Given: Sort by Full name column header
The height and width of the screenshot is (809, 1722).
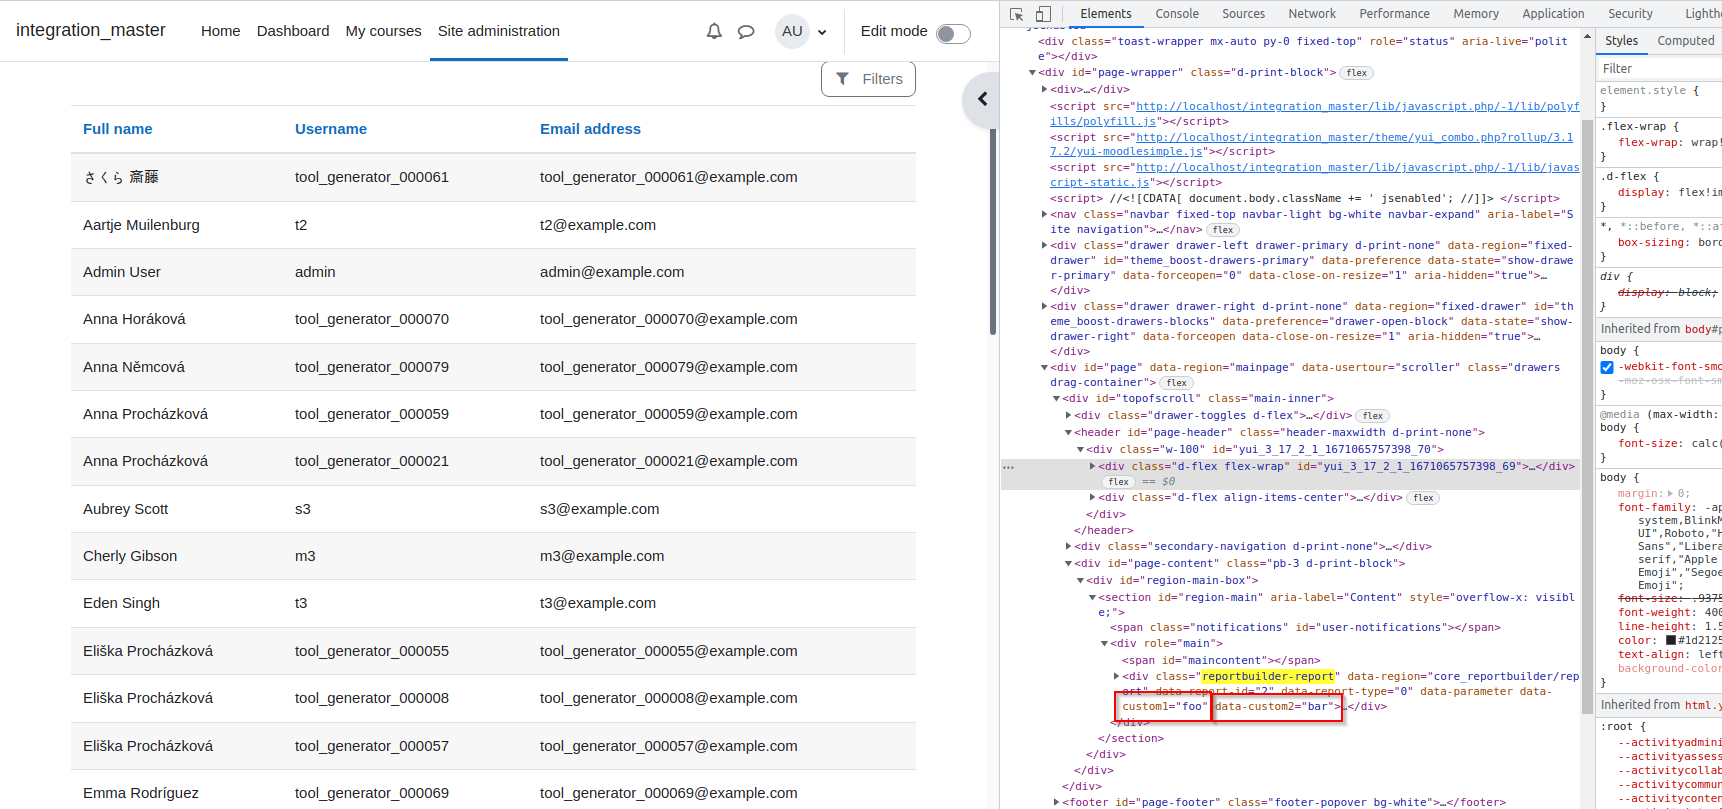Looking at the screenshot, I should tap(118, 129).
